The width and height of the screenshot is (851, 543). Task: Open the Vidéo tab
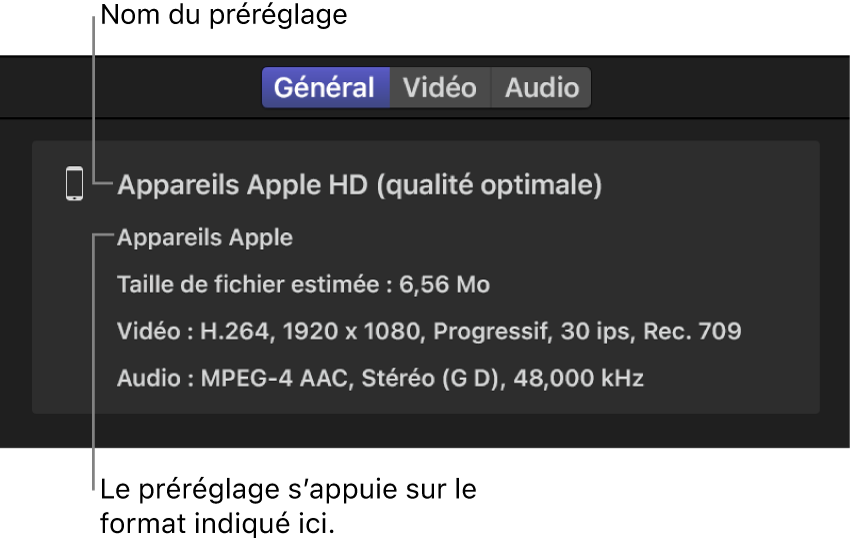coord(440,87)
